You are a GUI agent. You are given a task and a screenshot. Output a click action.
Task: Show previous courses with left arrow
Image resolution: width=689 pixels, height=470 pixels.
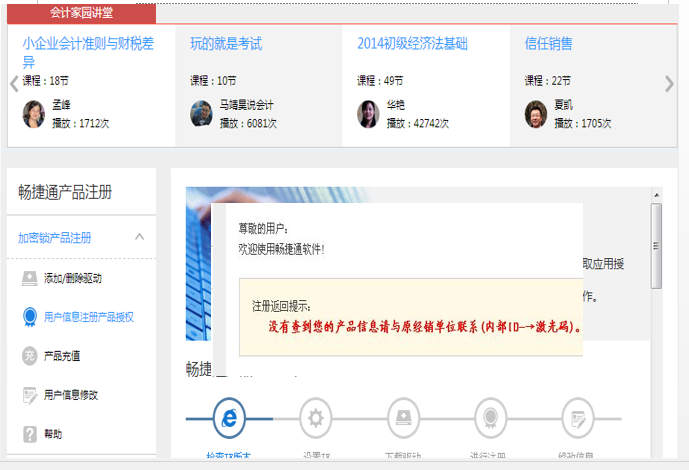(x=14, y=84)
